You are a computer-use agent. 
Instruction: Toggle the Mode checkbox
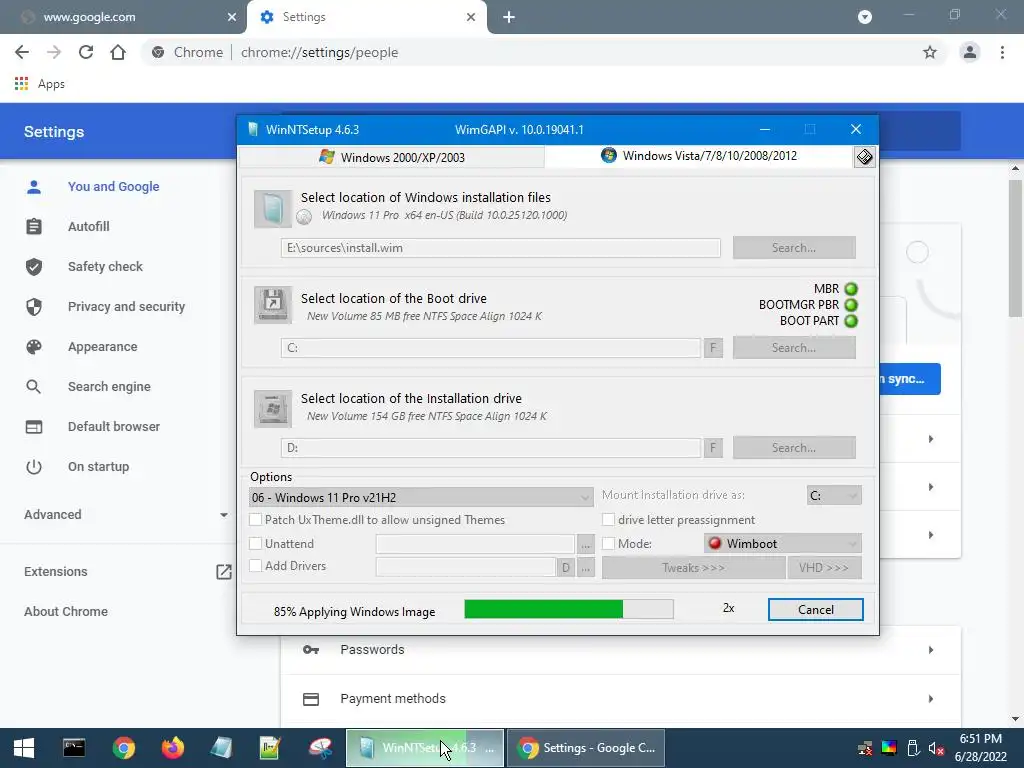pyautogui.click(x=608, y=543)
